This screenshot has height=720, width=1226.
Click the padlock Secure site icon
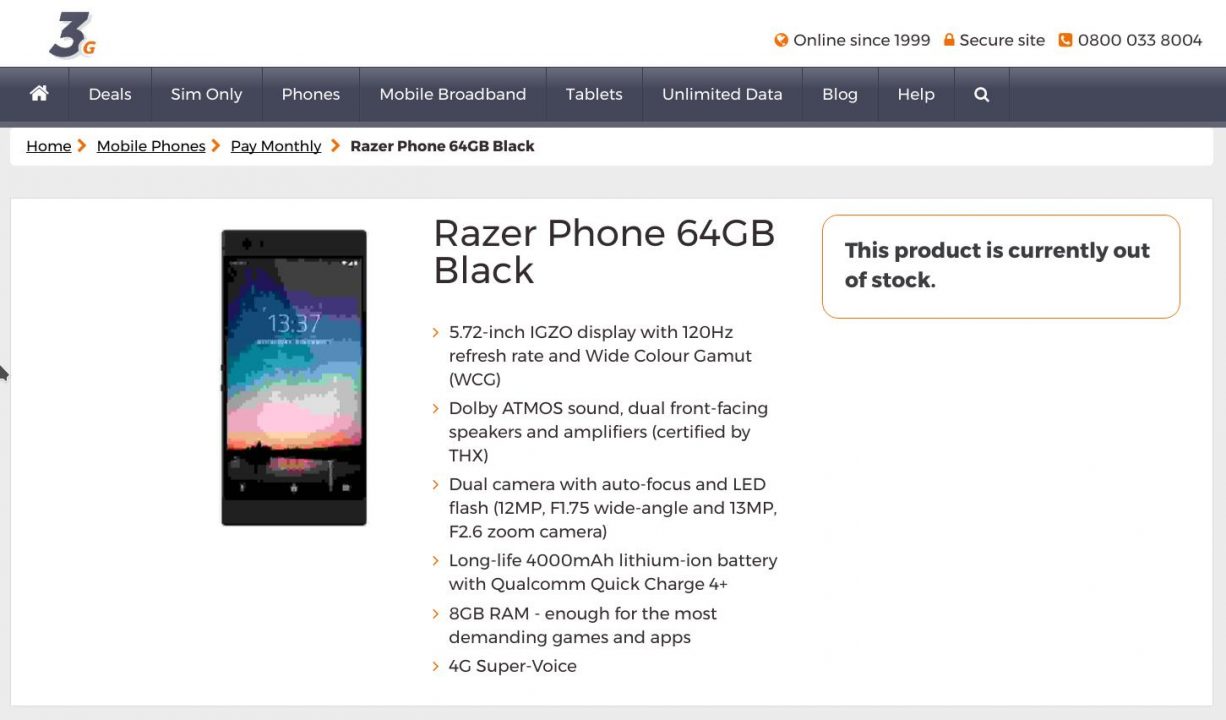click(949, 40)
